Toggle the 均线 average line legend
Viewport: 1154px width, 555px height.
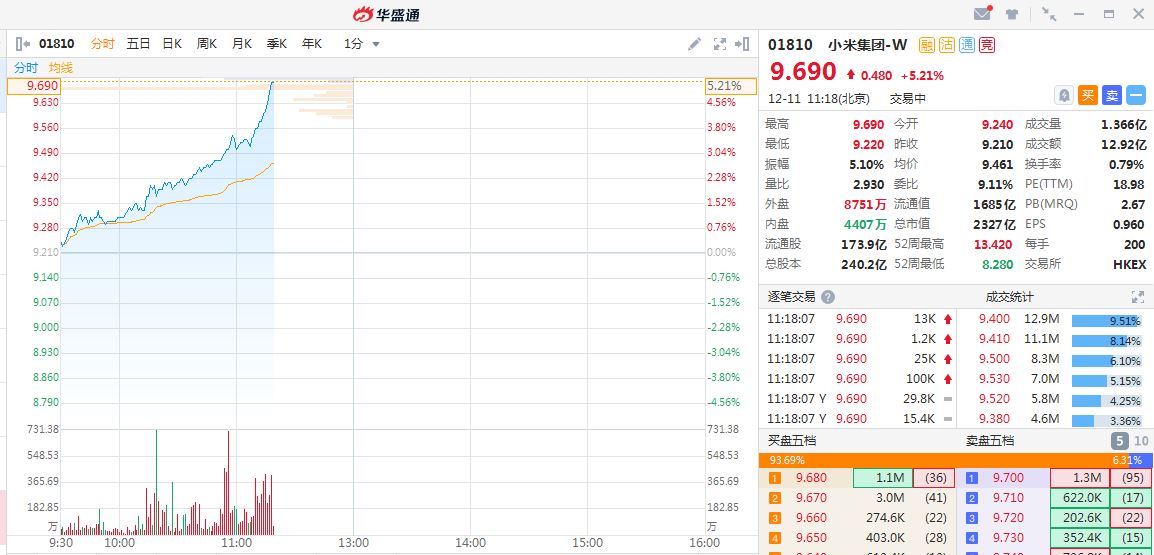coord(61,68)
